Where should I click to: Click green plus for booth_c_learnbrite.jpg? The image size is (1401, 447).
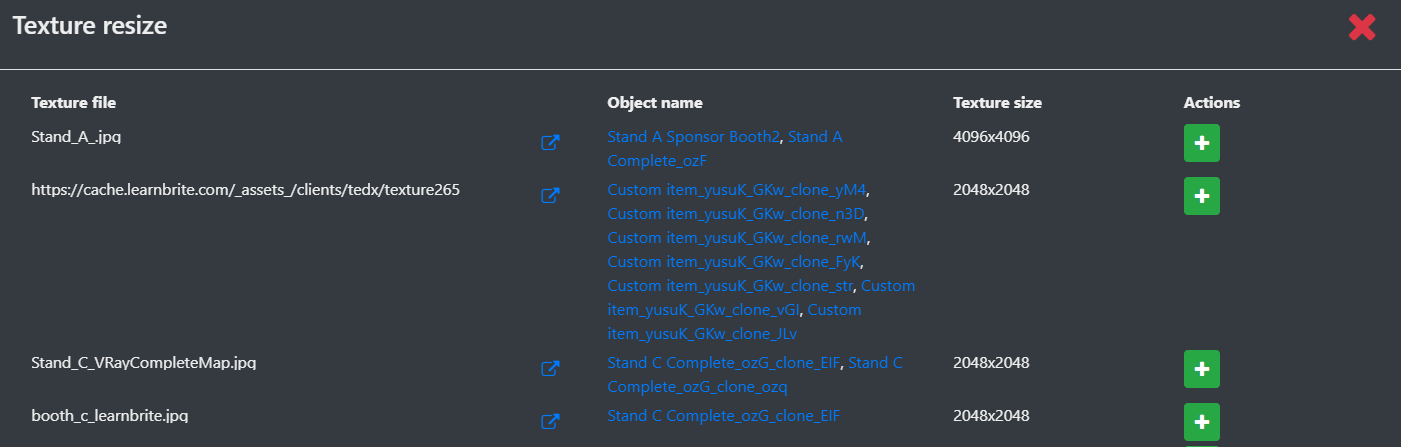(x=1201, y=422)
